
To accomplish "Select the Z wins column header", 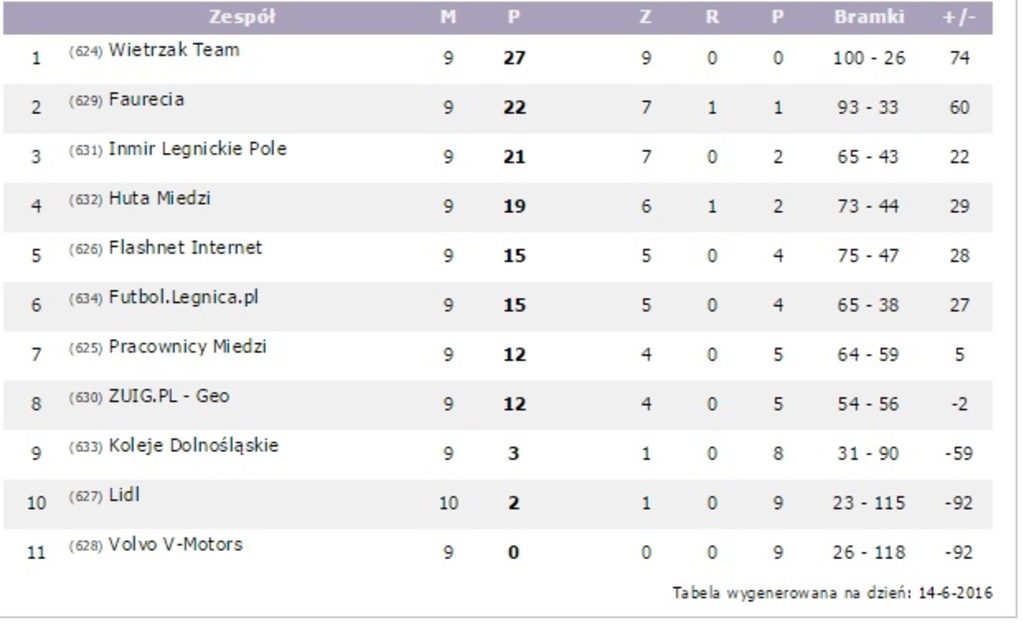I will click(645, 17).
